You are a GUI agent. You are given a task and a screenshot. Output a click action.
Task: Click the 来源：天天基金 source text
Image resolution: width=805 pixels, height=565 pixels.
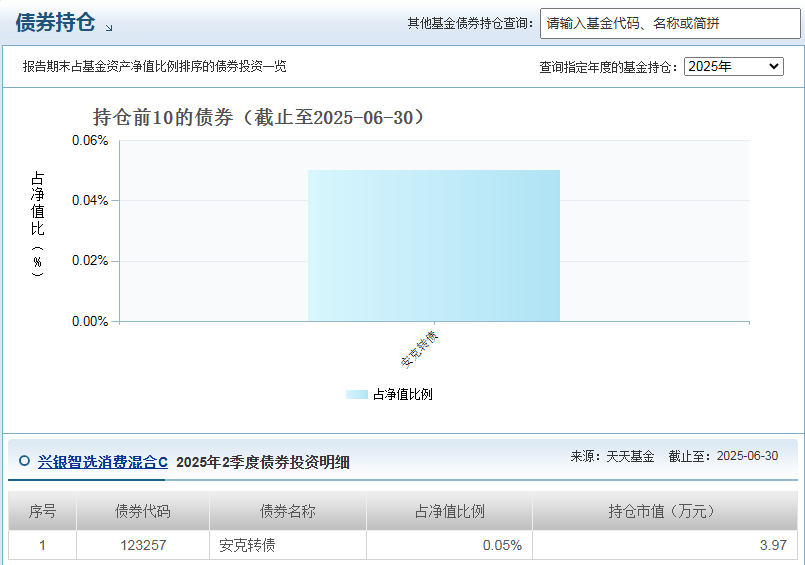[612, 456]
